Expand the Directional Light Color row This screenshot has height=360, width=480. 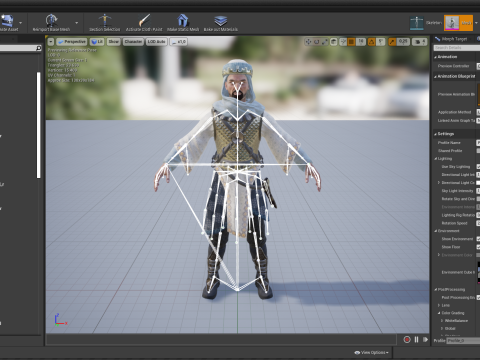coord(439,183)
